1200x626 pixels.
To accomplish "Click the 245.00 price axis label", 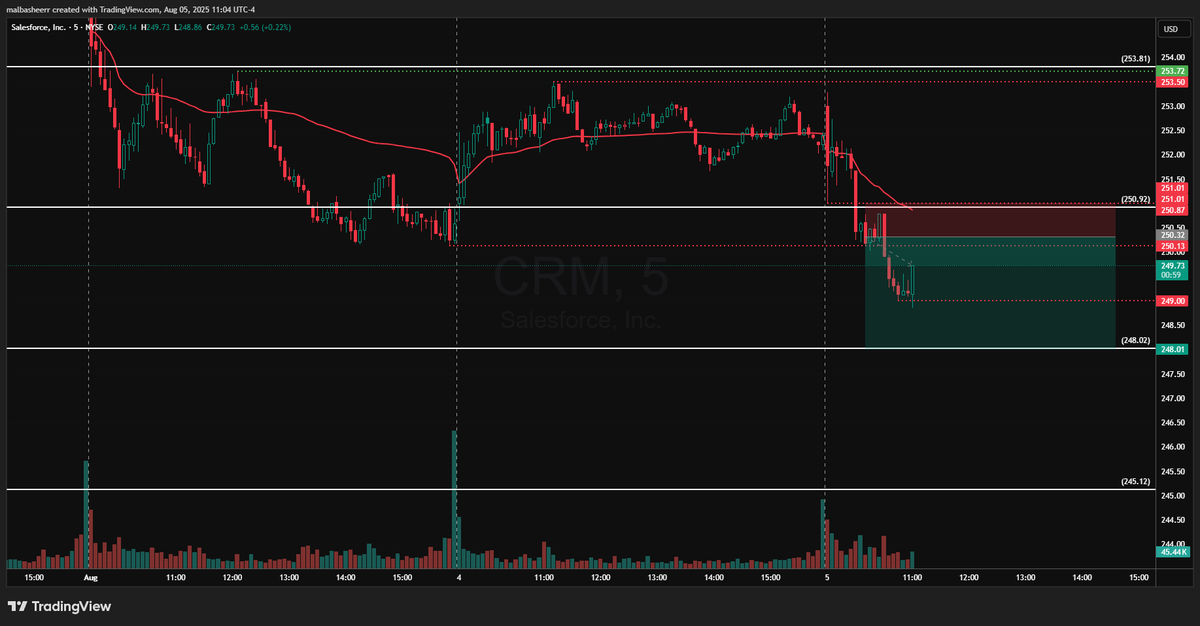I will click(x=1172, y=495).
